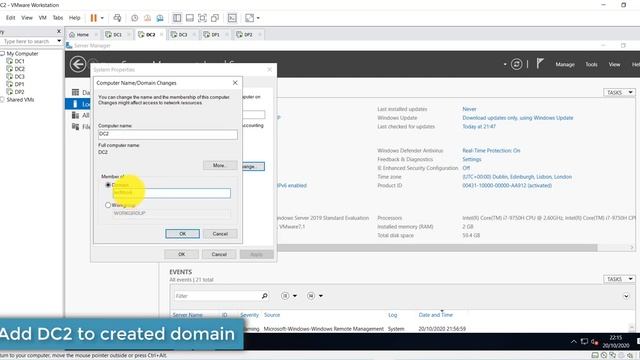Enter full screen mode icon in VMware
640x360 pixels.
click(x=202, y=18)
